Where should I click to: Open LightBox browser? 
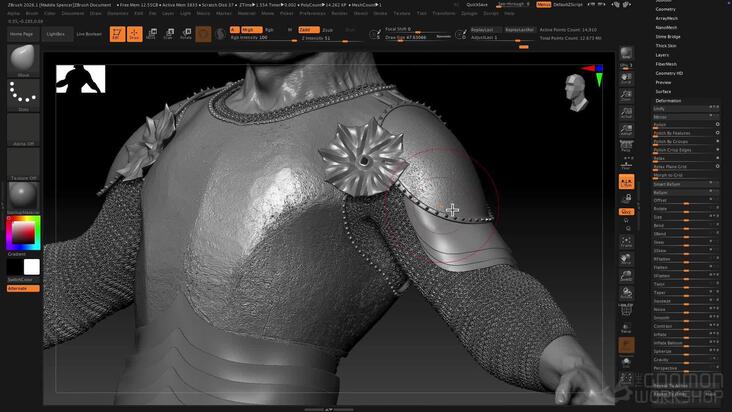[x=57, y=34]
